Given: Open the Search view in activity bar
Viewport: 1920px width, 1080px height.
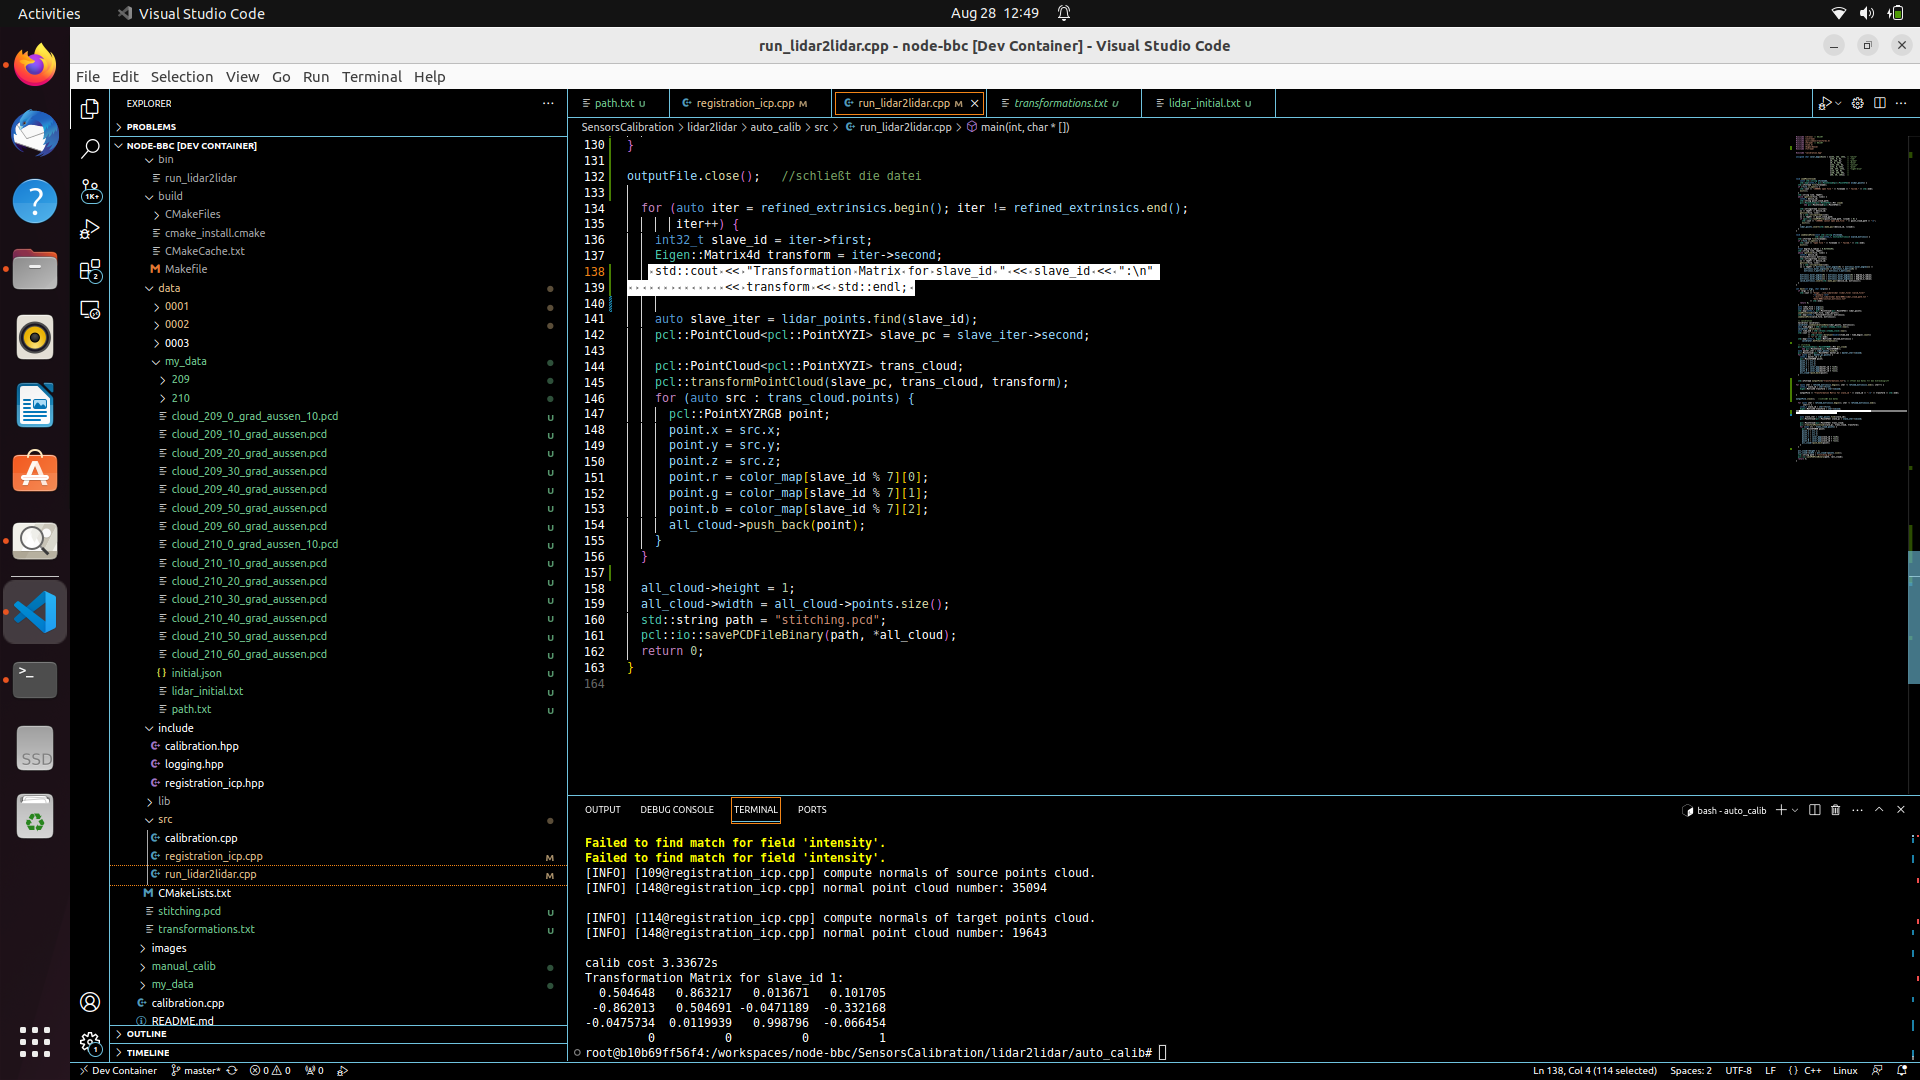Looking at the screenshot, I should (x=90, y=148).
